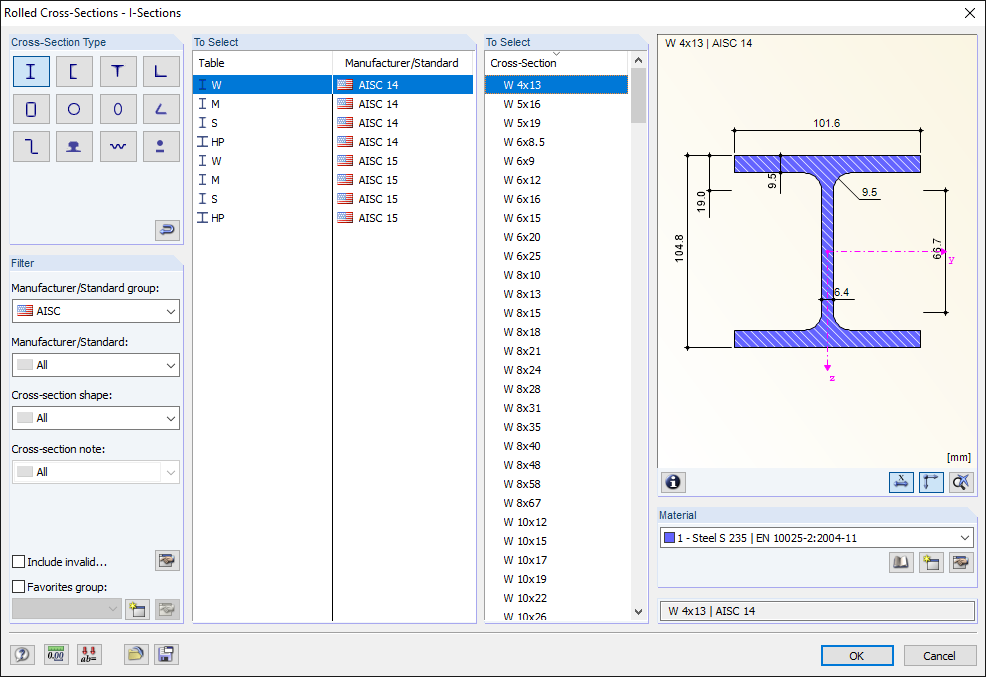Select cross-section W 10x12
The height and width of the screenshot is (677, 986).
click(557, 522)
